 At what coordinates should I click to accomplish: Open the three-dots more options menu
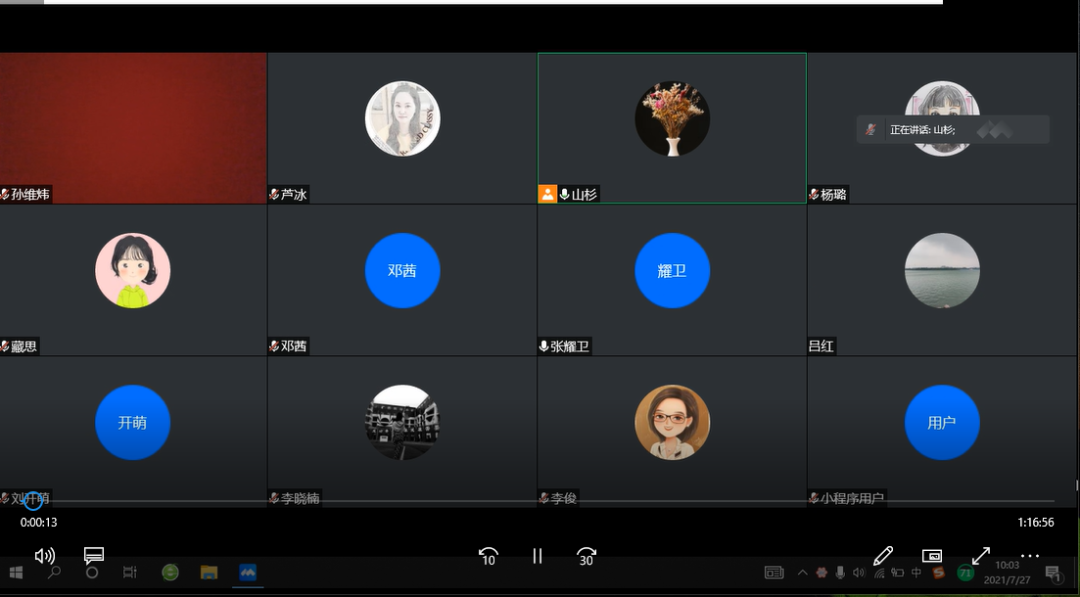click(1030, 556)
